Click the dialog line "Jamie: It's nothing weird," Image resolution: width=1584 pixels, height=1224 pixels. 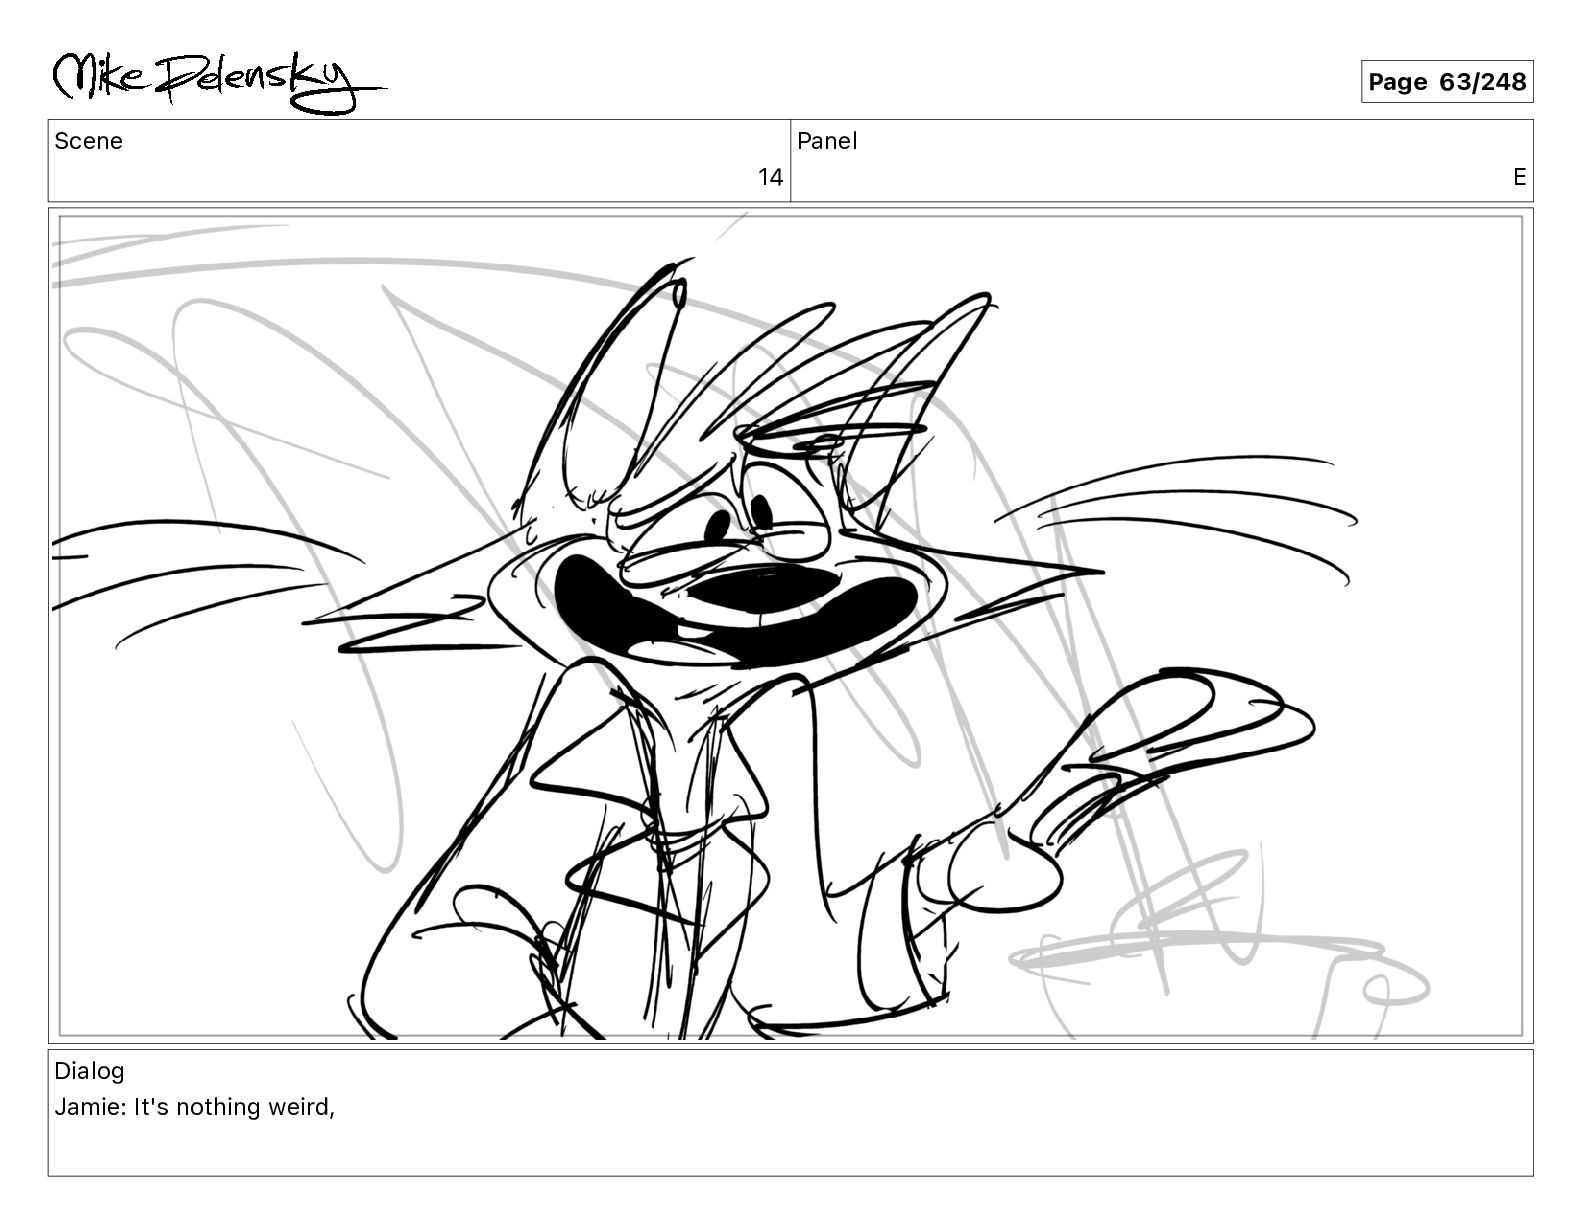point(194,1107)
